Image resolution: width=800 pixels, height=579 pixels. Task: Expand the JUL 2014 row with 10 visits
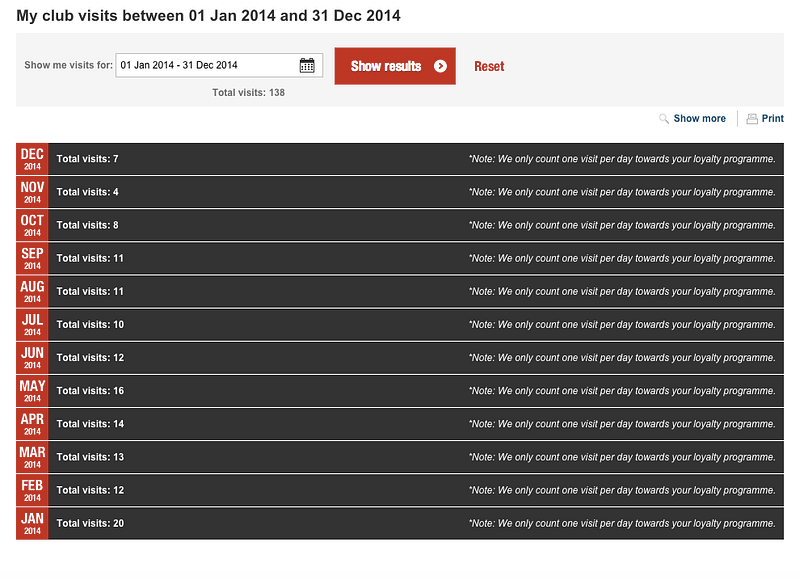pyautogui.click(x=400, y=324)
